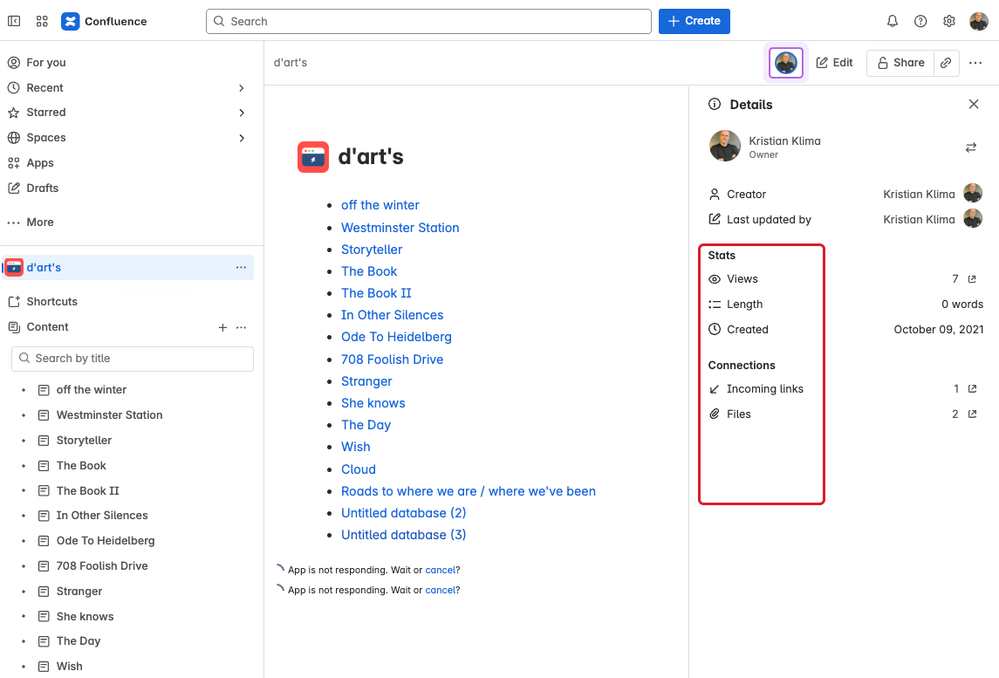The height and width of the screenshot is (678, 999).
Task: Open 'Westminster Station' link in page
Action: 400,227
